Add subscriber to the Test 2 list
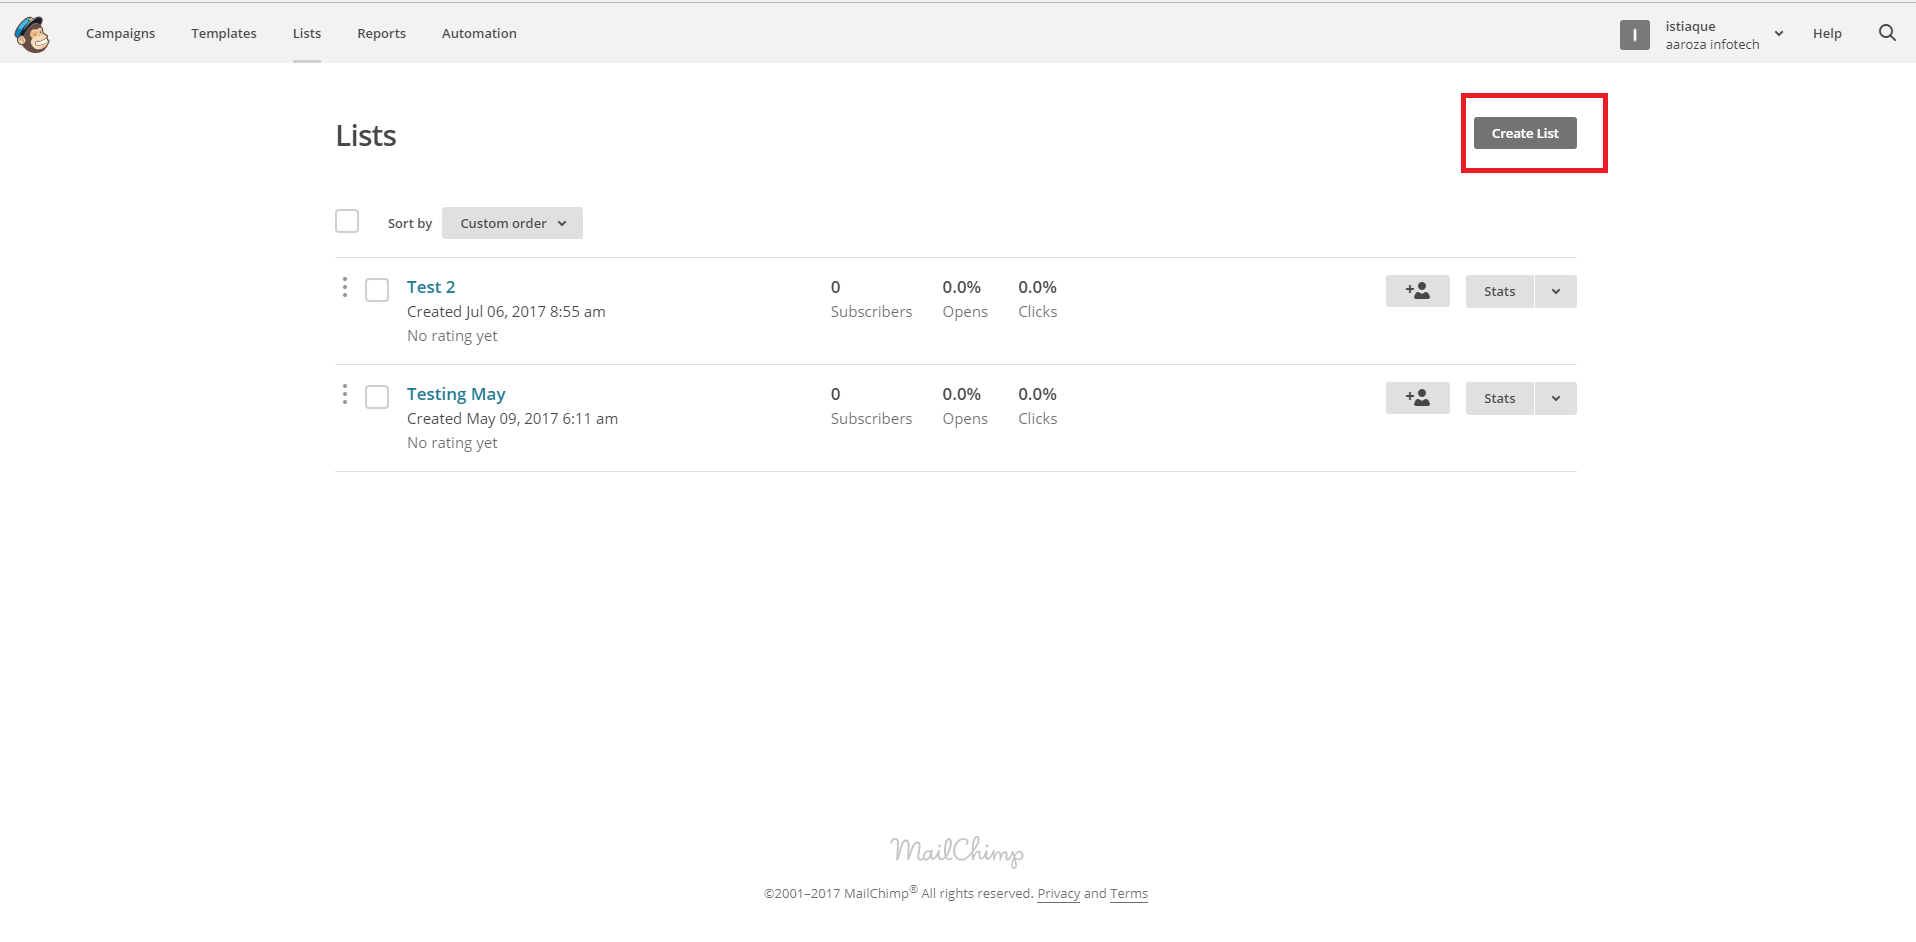This screenshot has width=1916, height=942. tap(1417, 291)
